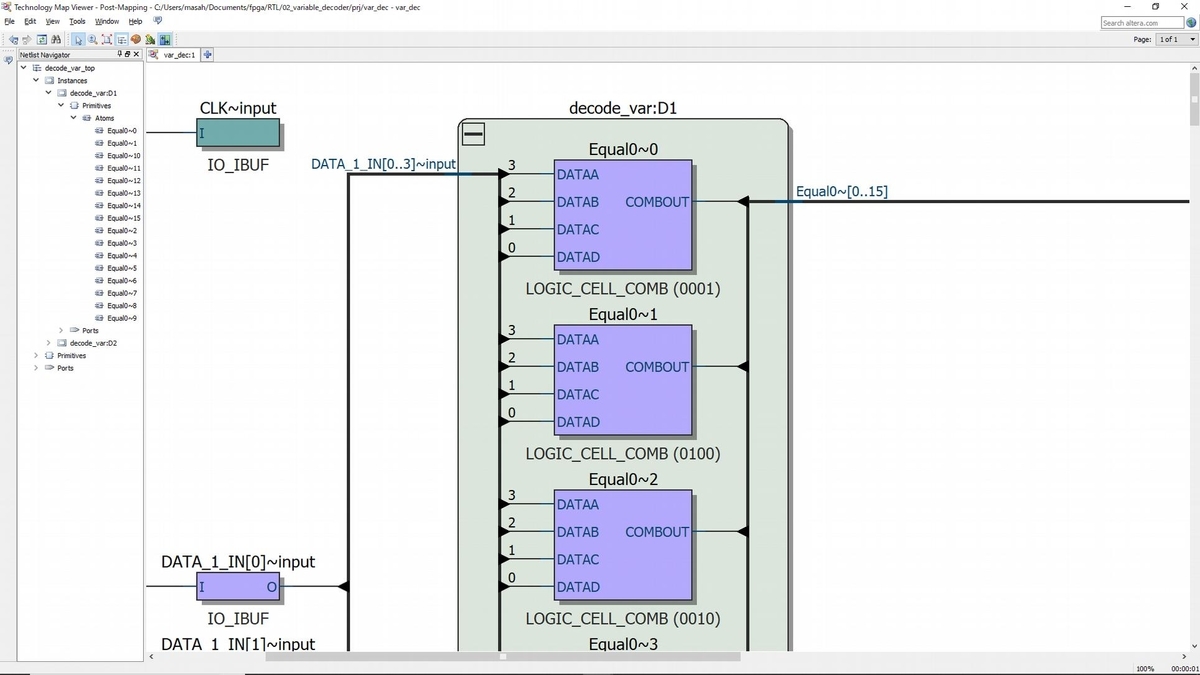Activate the Selection pointer tool
Screen dimensions: 1200x675
point(78,39)
